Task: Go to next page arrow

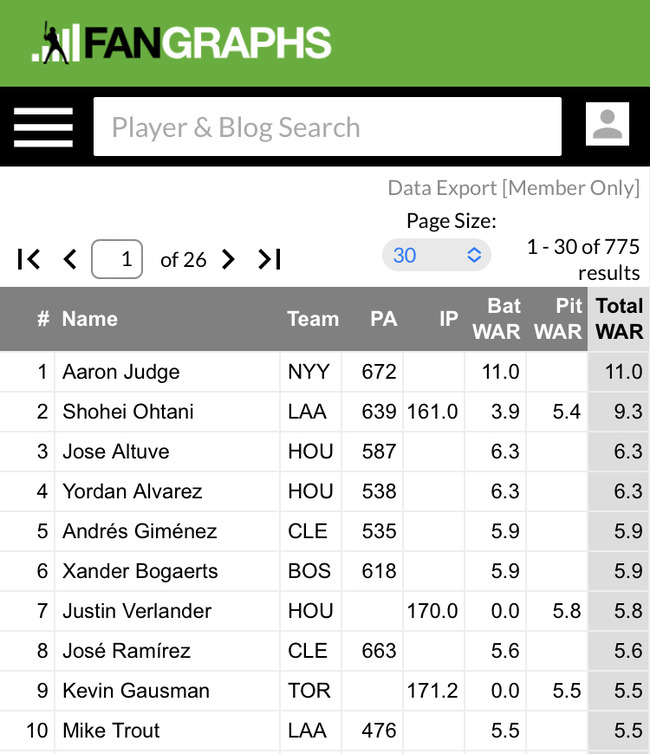Action: (228, 259)
